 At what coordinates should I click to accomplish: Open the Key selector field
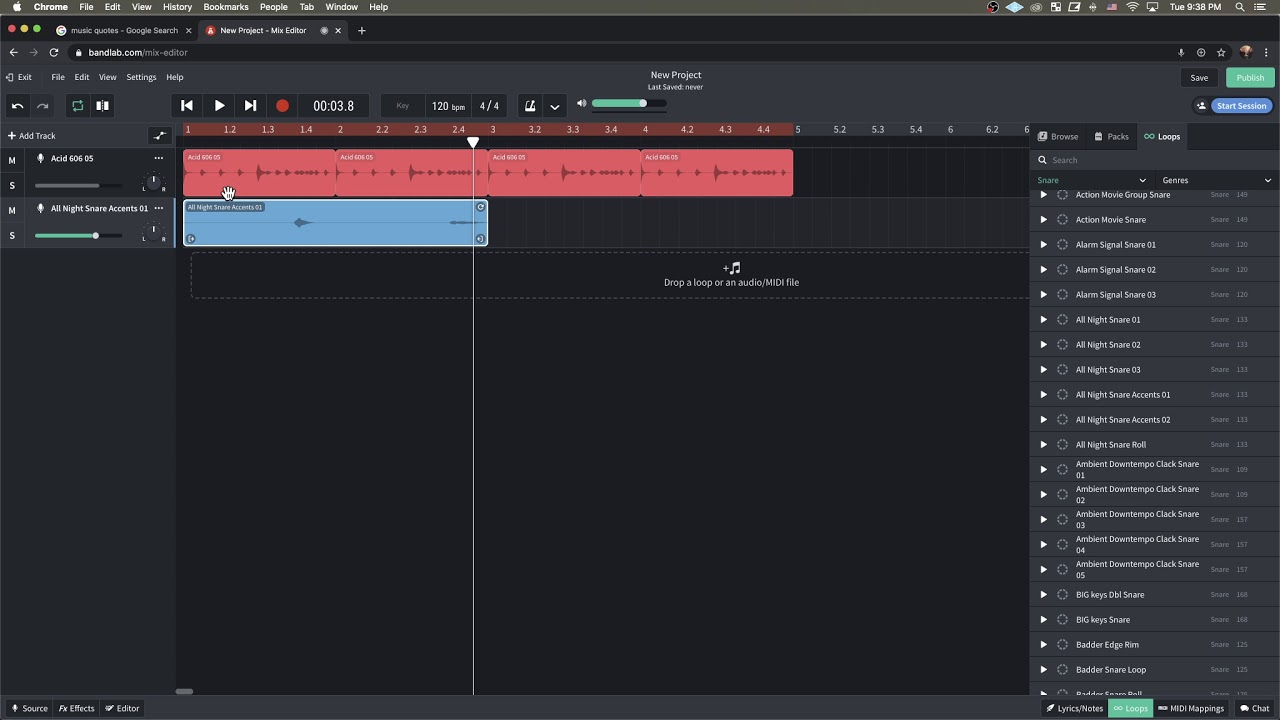[402, 106]
